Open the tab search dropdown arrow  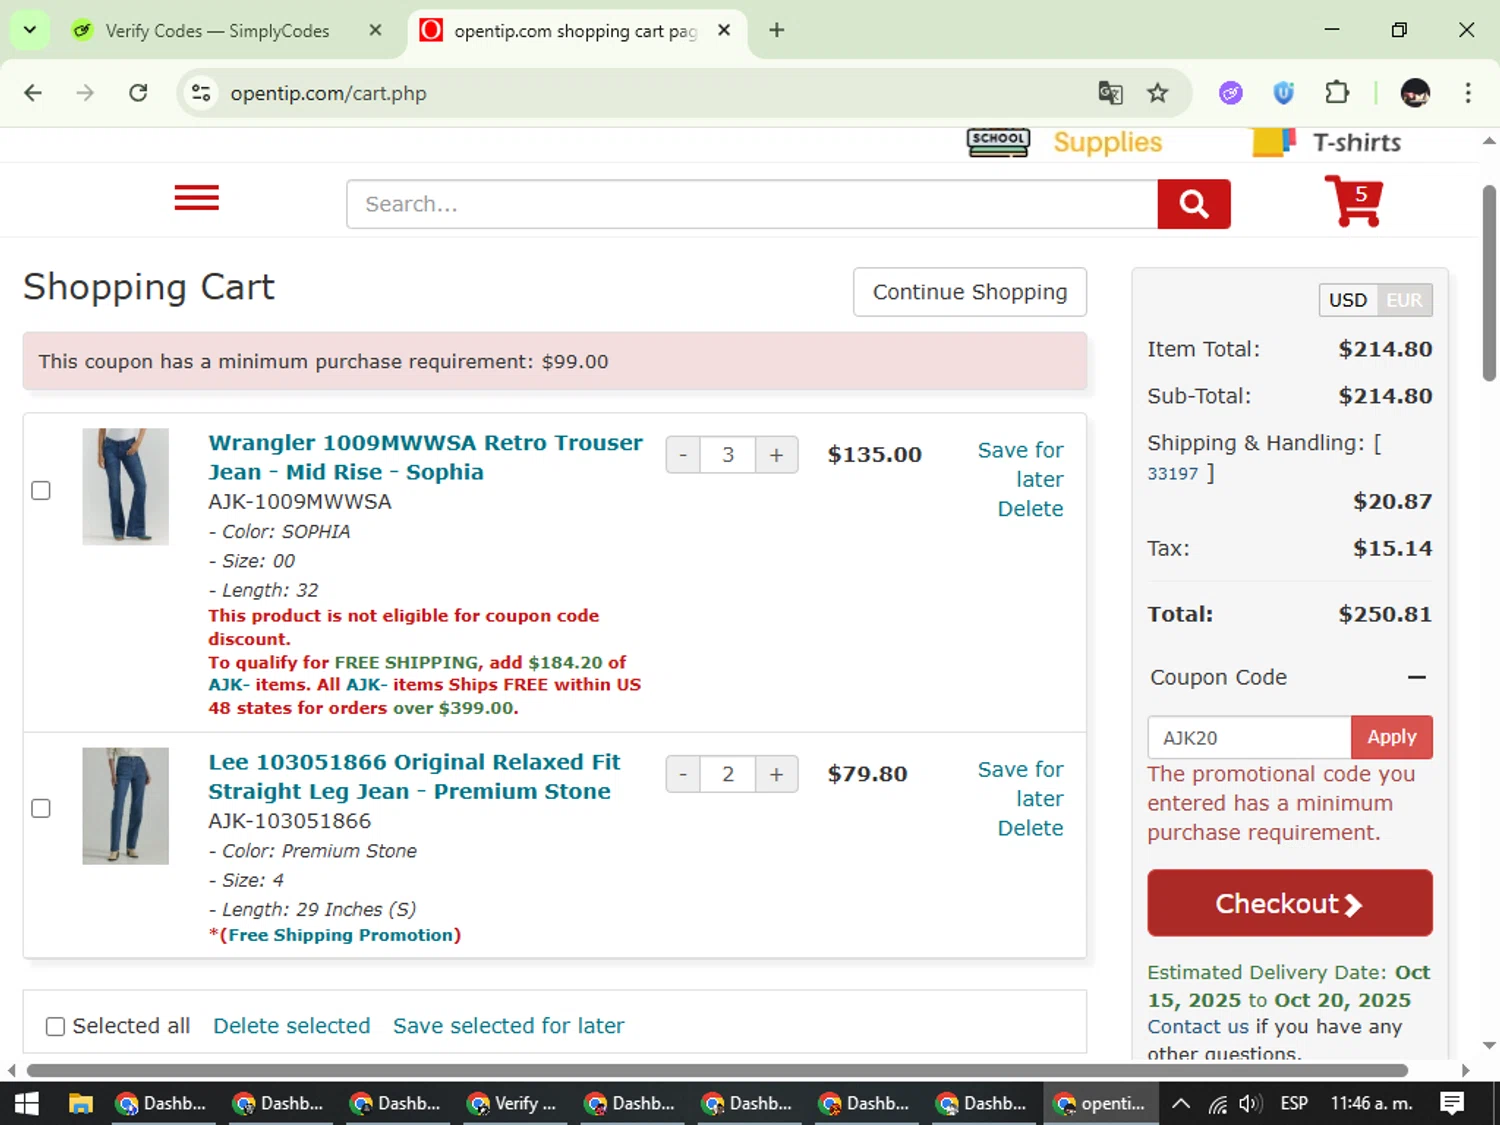(30, 30)
